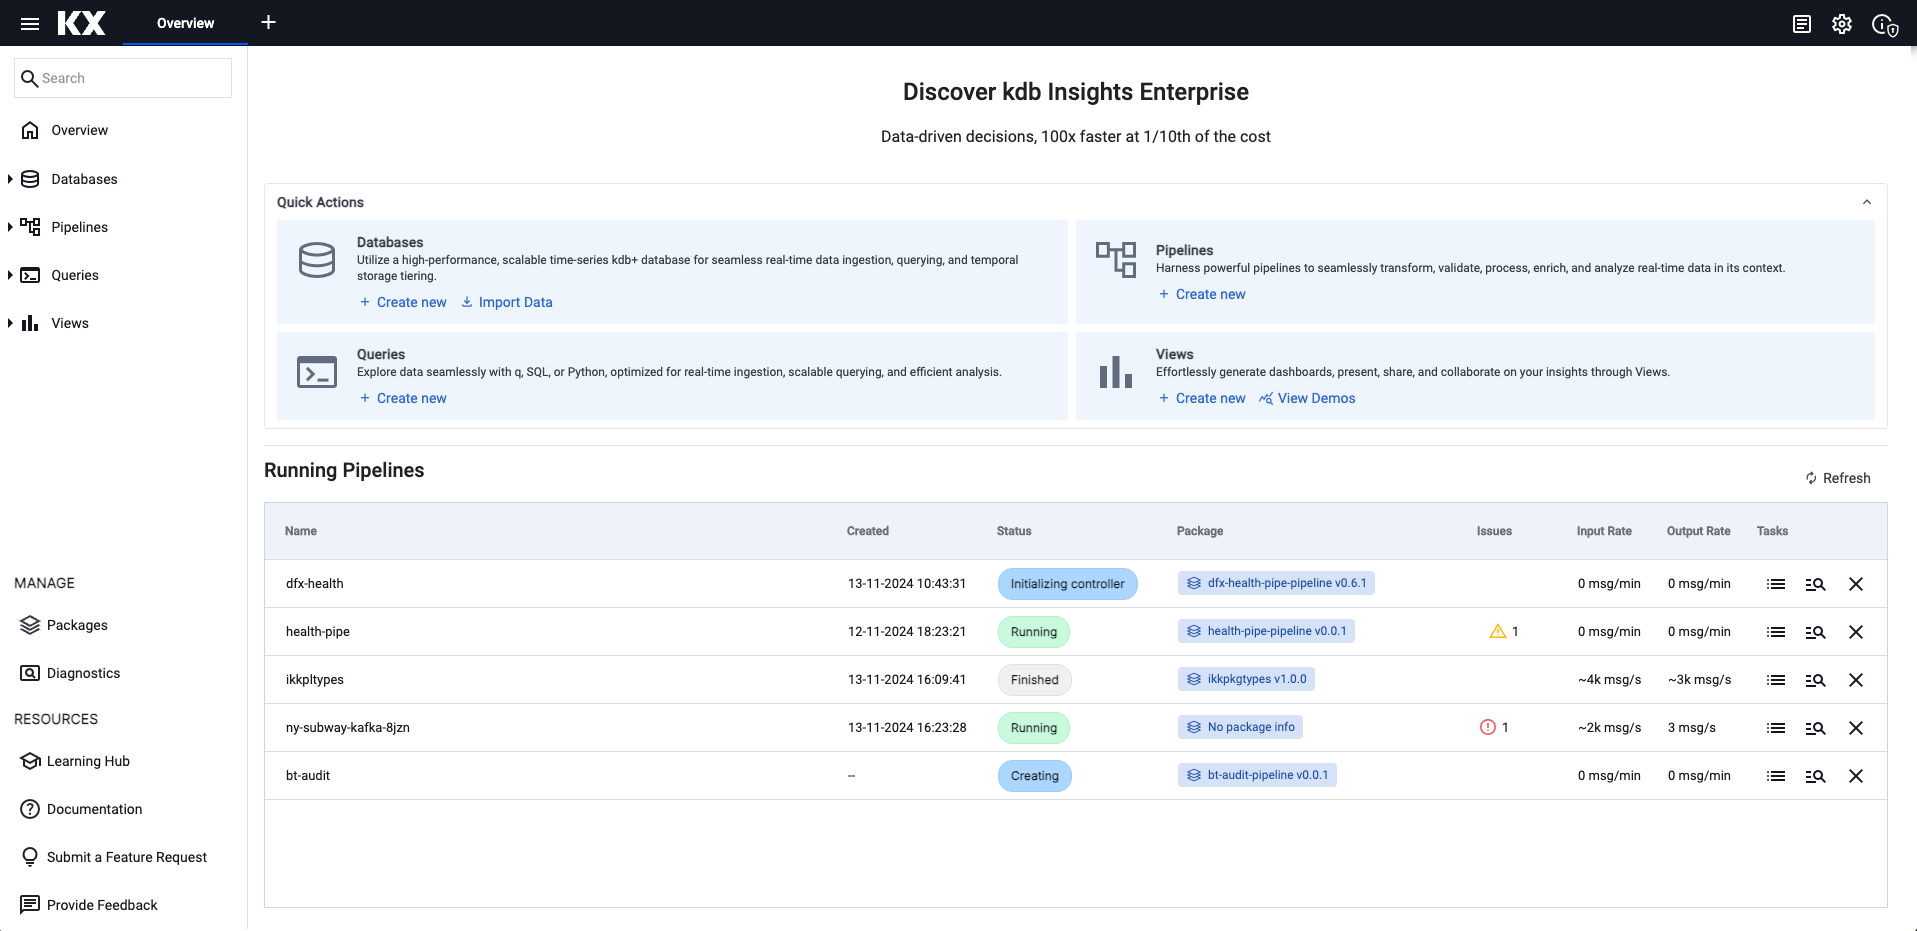Open health-pipe-pipeline v0.0.1 package

[x=1266, y=631]
